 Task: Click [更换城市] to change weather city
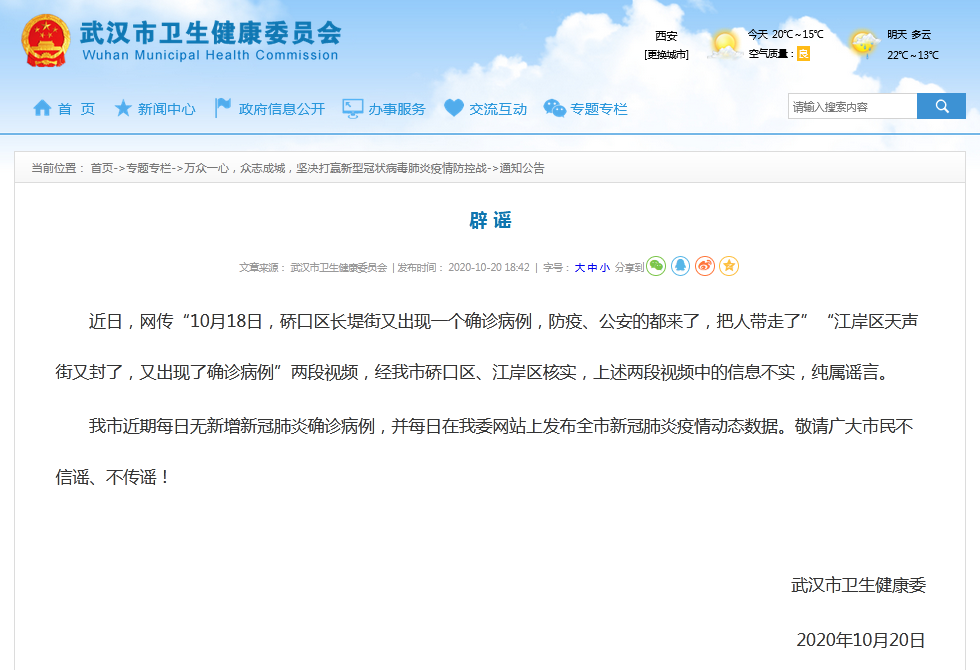pos(667,55)
